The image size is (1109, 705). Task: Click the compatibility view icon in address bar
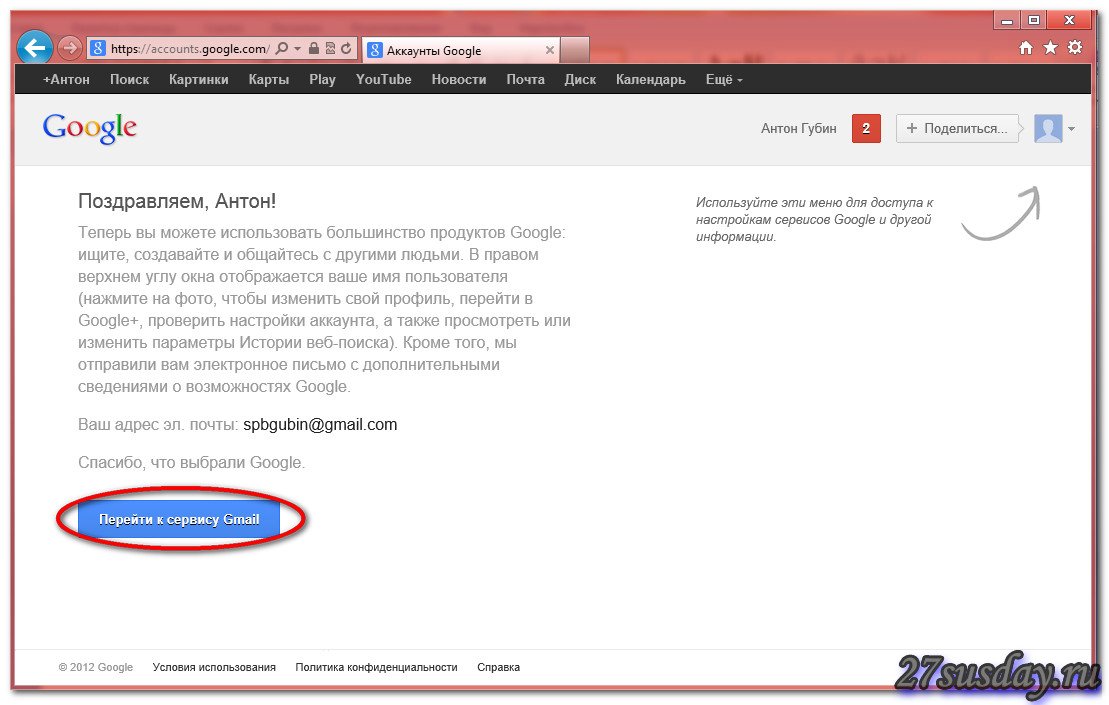pyautogui.click(x=330, y=48)
